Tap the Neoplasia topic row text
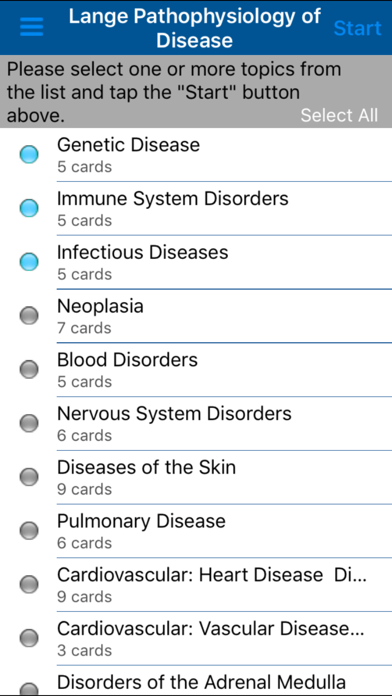This screenshot has height=696, width=392. (x=100, y=306)
